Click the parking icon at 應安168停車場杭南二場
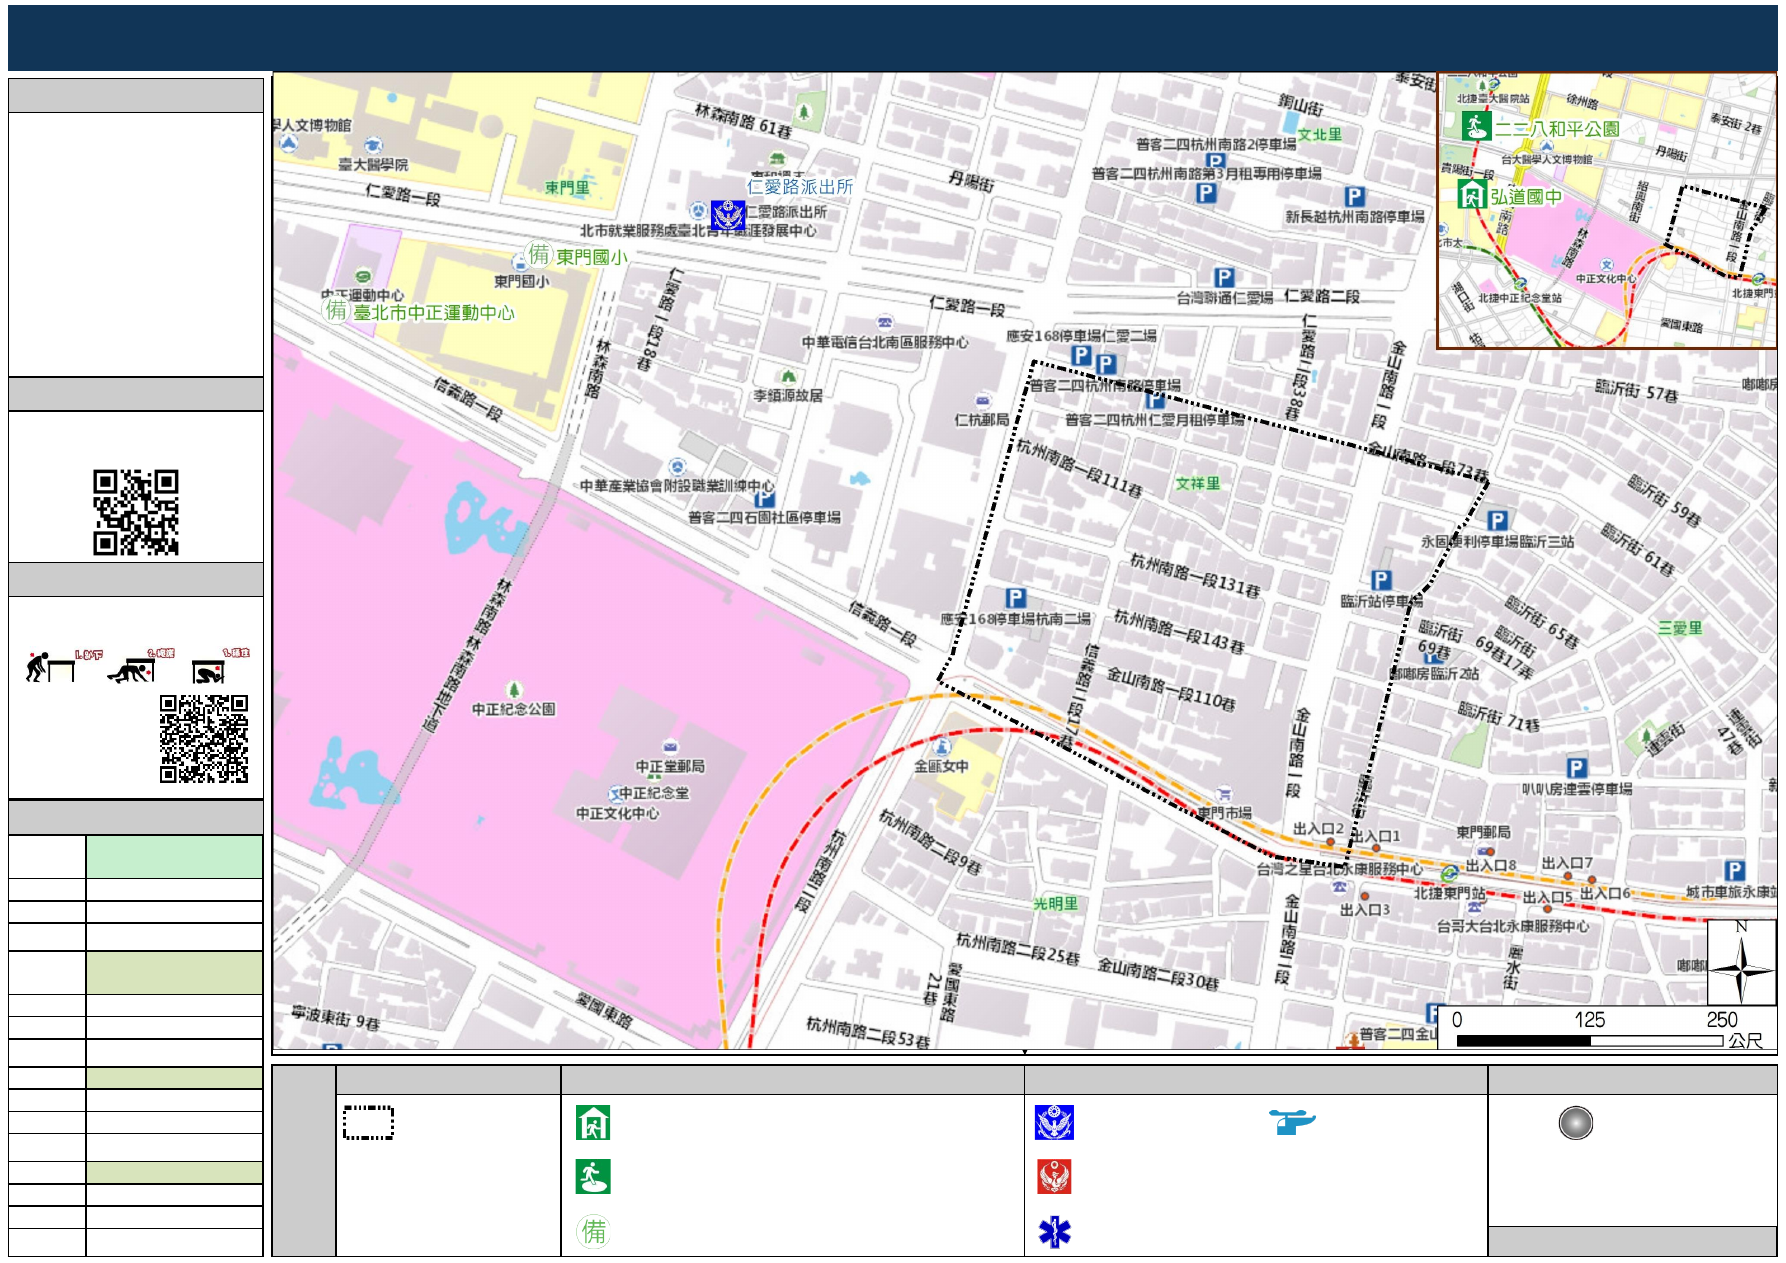1786x1263 pixels. (1015, 598)
